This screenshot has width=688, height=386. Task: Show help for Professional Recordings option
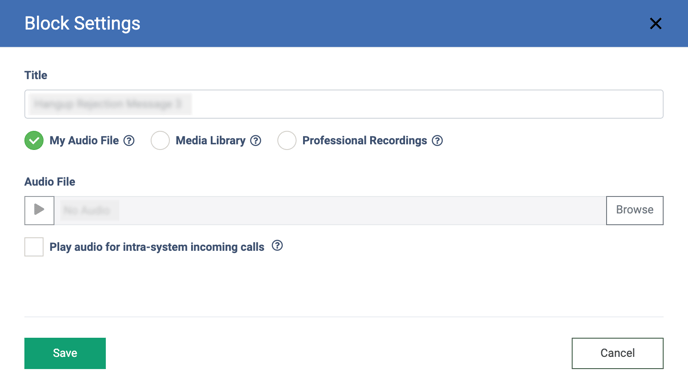437,141
